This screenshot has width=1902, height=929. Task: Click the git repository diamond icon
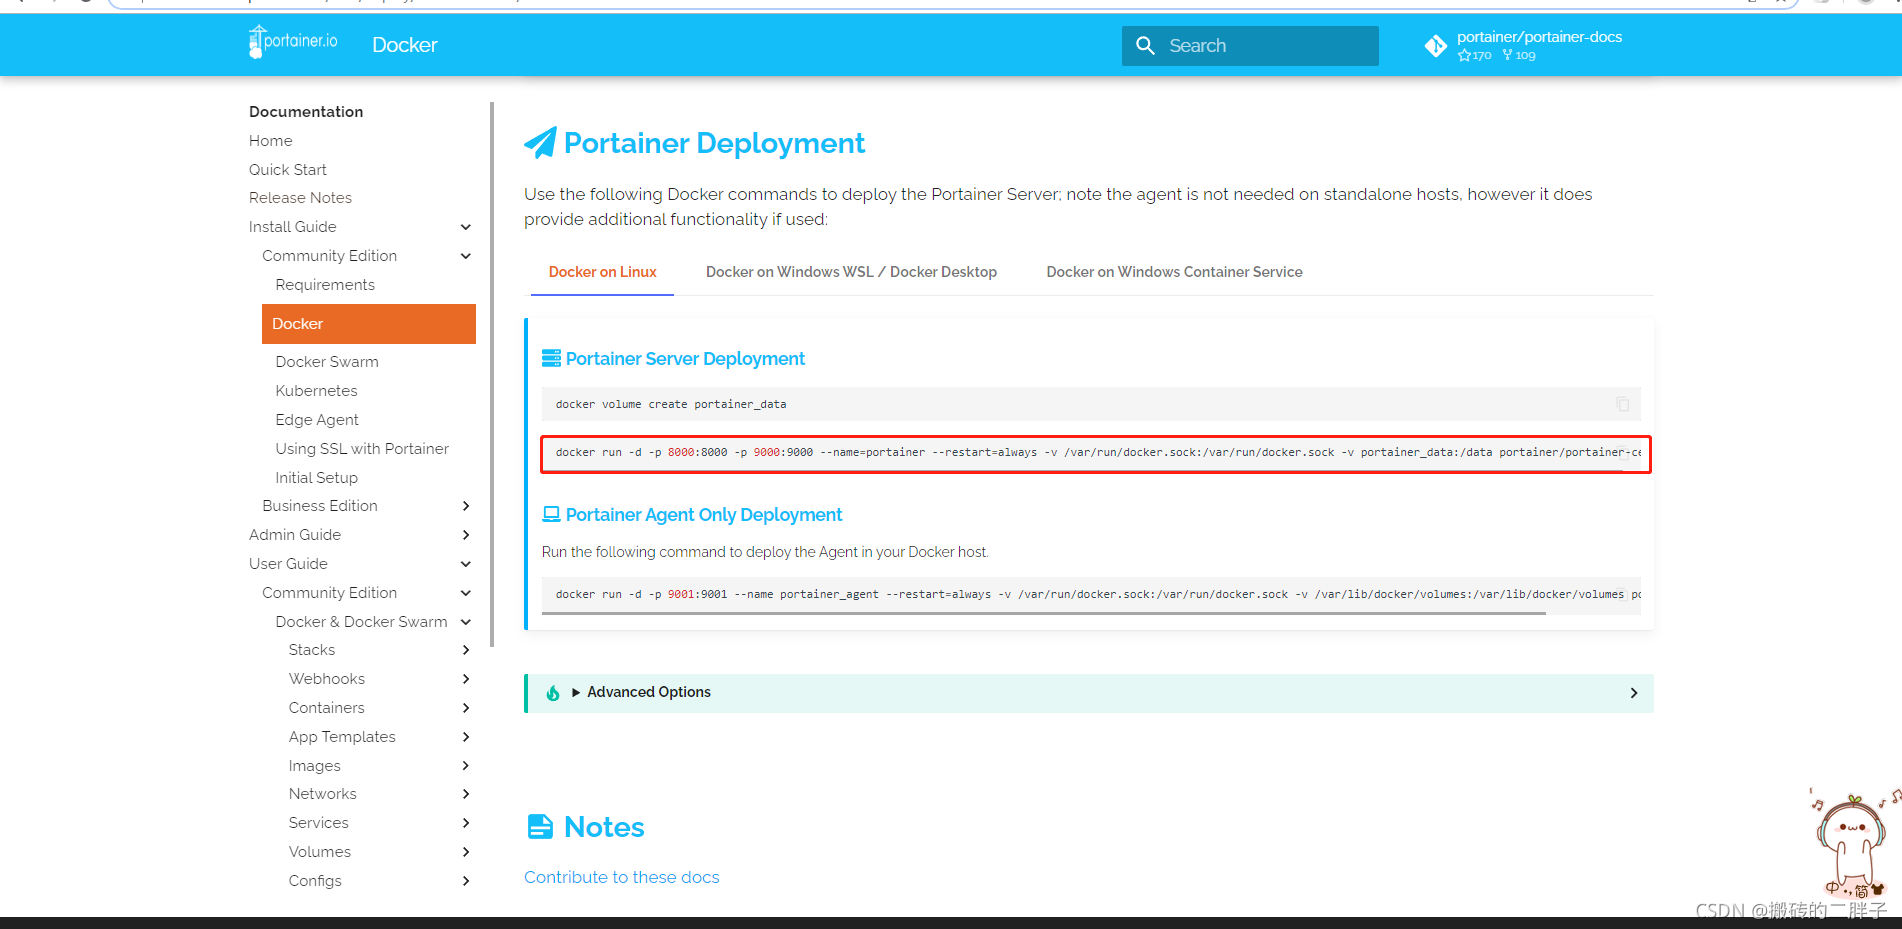1435,46
